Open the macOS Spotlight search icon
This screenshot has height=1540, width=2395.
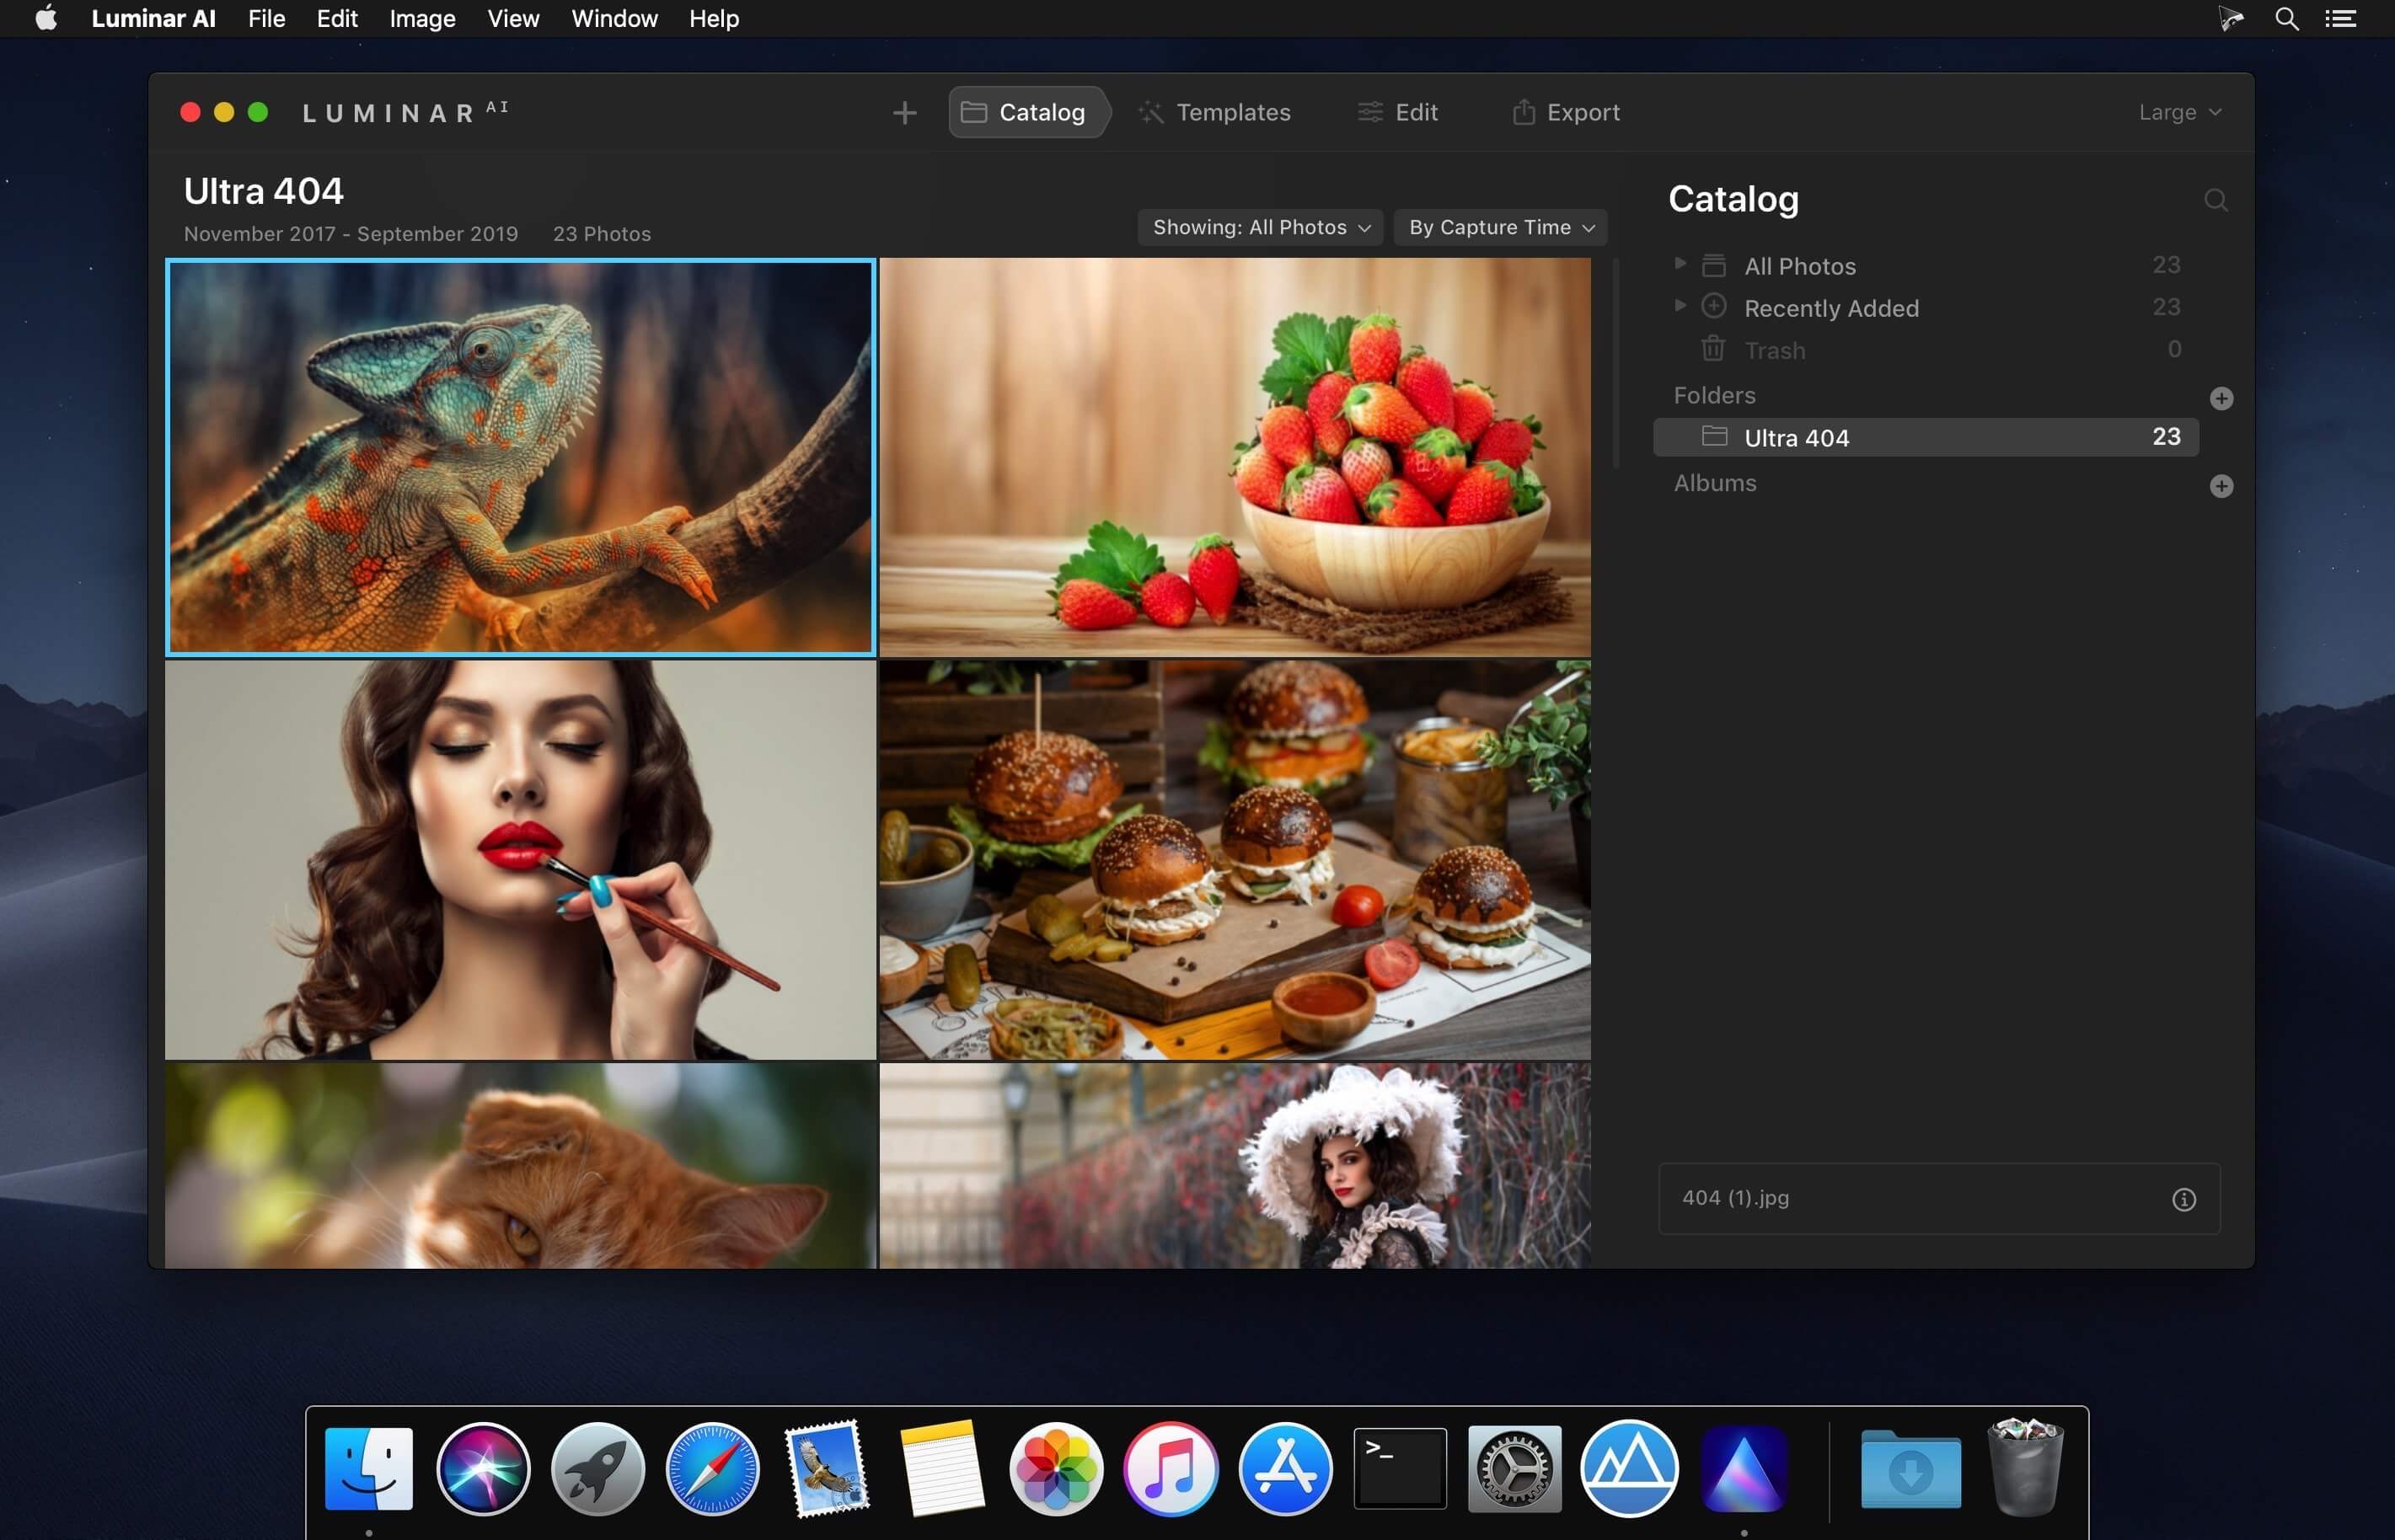point(2286,19)
